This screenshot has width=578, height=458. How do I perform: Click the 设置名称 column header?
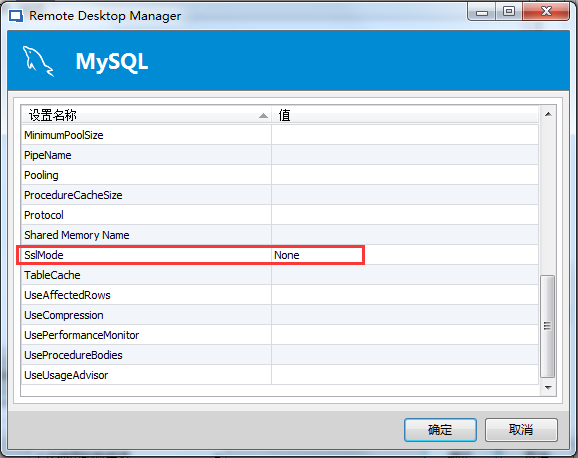tap(146, 115)
